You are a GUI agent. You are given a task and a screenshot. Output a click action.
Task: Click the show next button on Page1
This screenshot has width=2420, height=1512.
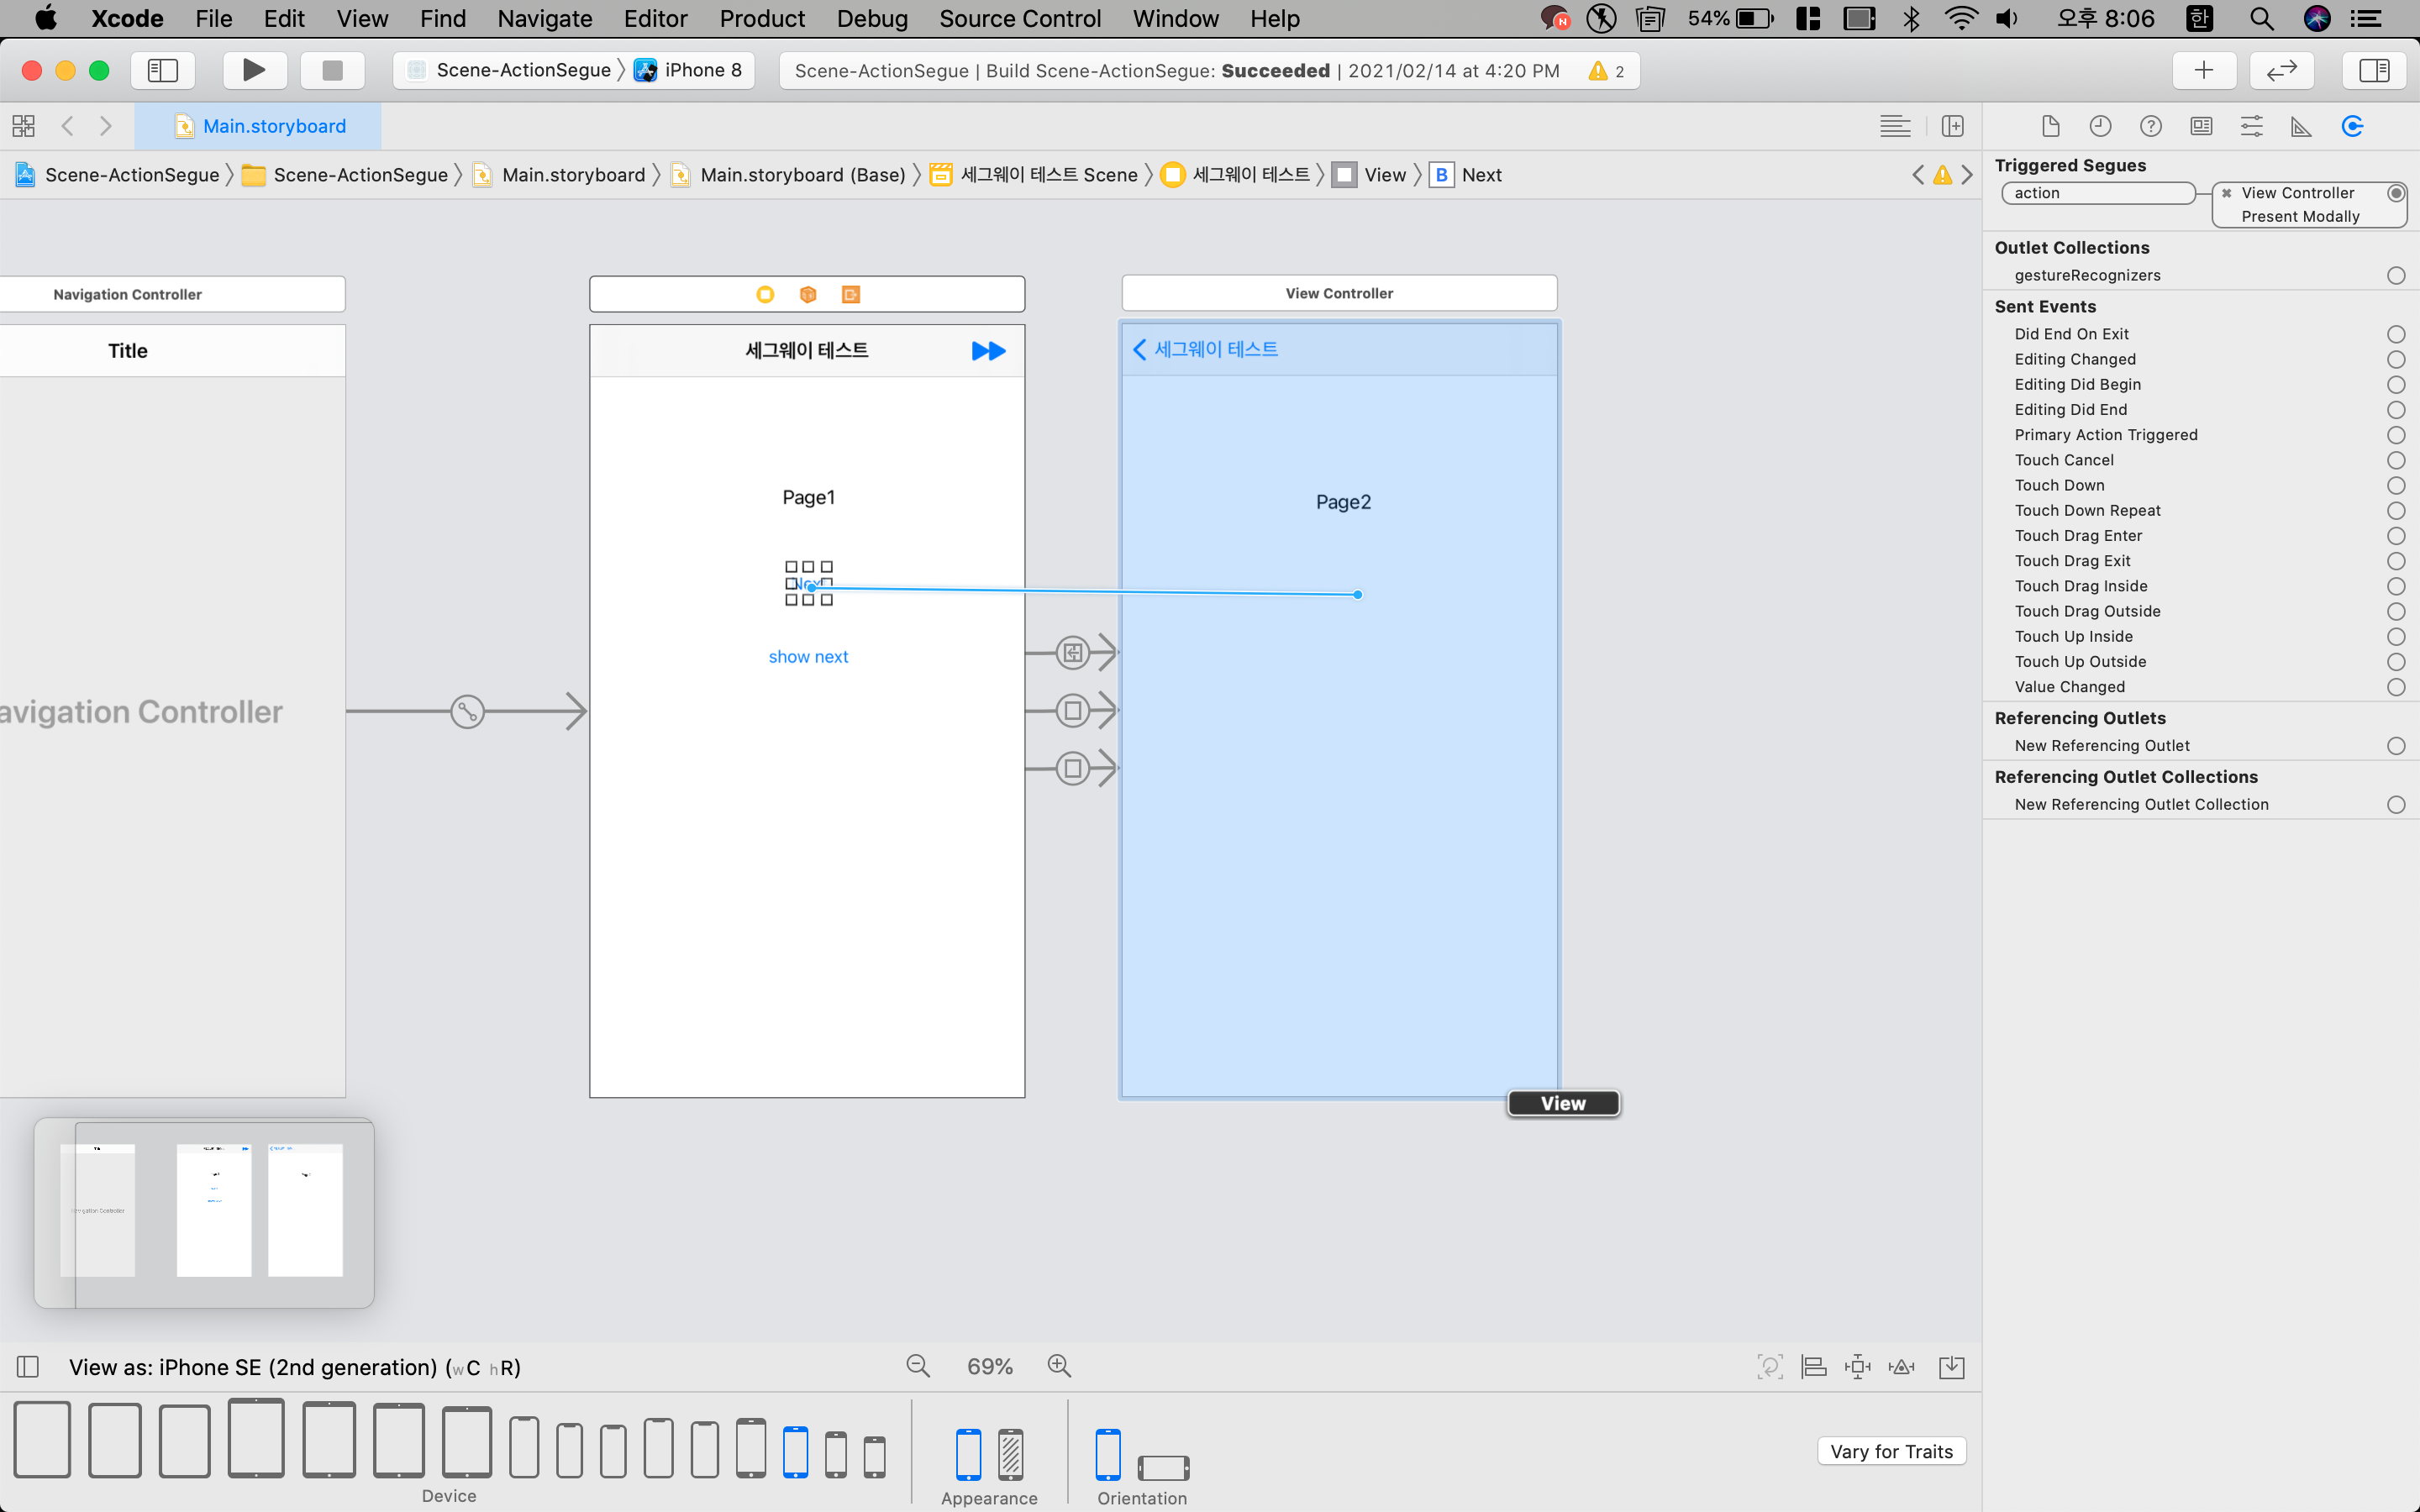click(x=808, y=657)
